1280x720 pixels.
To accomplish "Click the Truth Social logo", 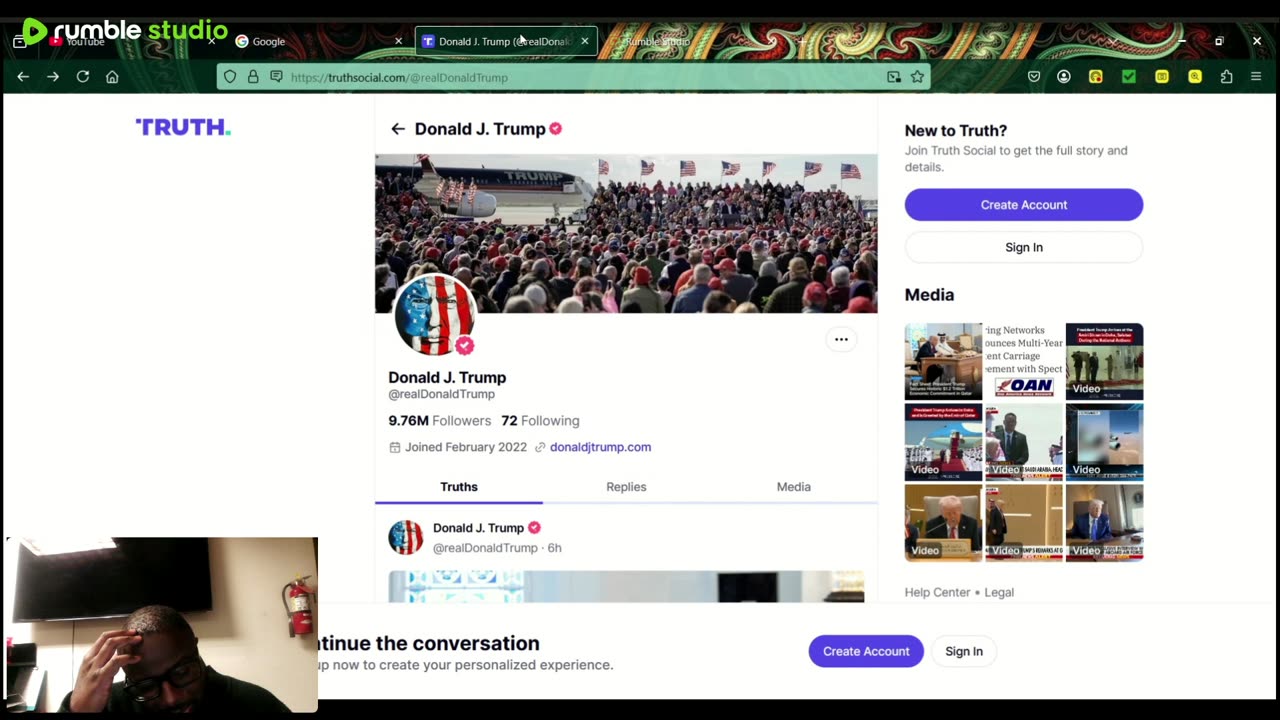I will point(183,127).
